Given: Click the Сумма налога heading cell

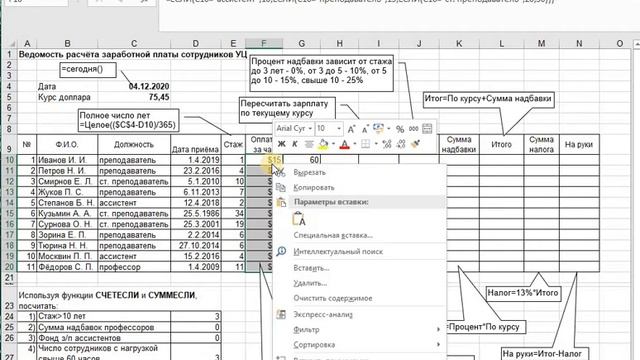Looking at the screenshot, I should click(x=541, y=144).
